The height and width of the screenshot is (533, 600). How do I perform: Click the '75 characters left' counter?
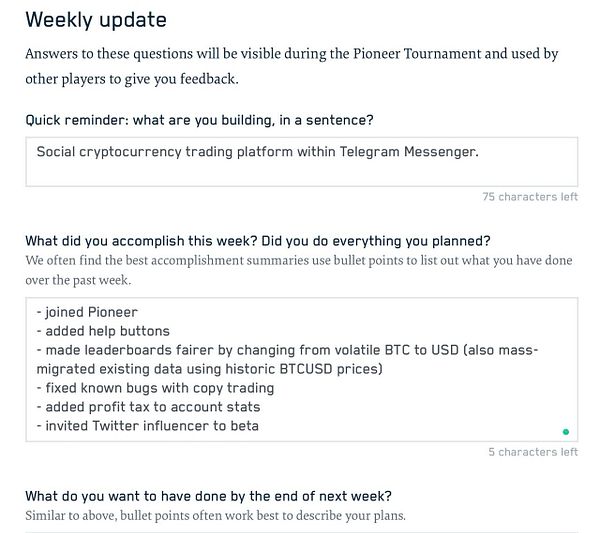click(x=530, y=197)
